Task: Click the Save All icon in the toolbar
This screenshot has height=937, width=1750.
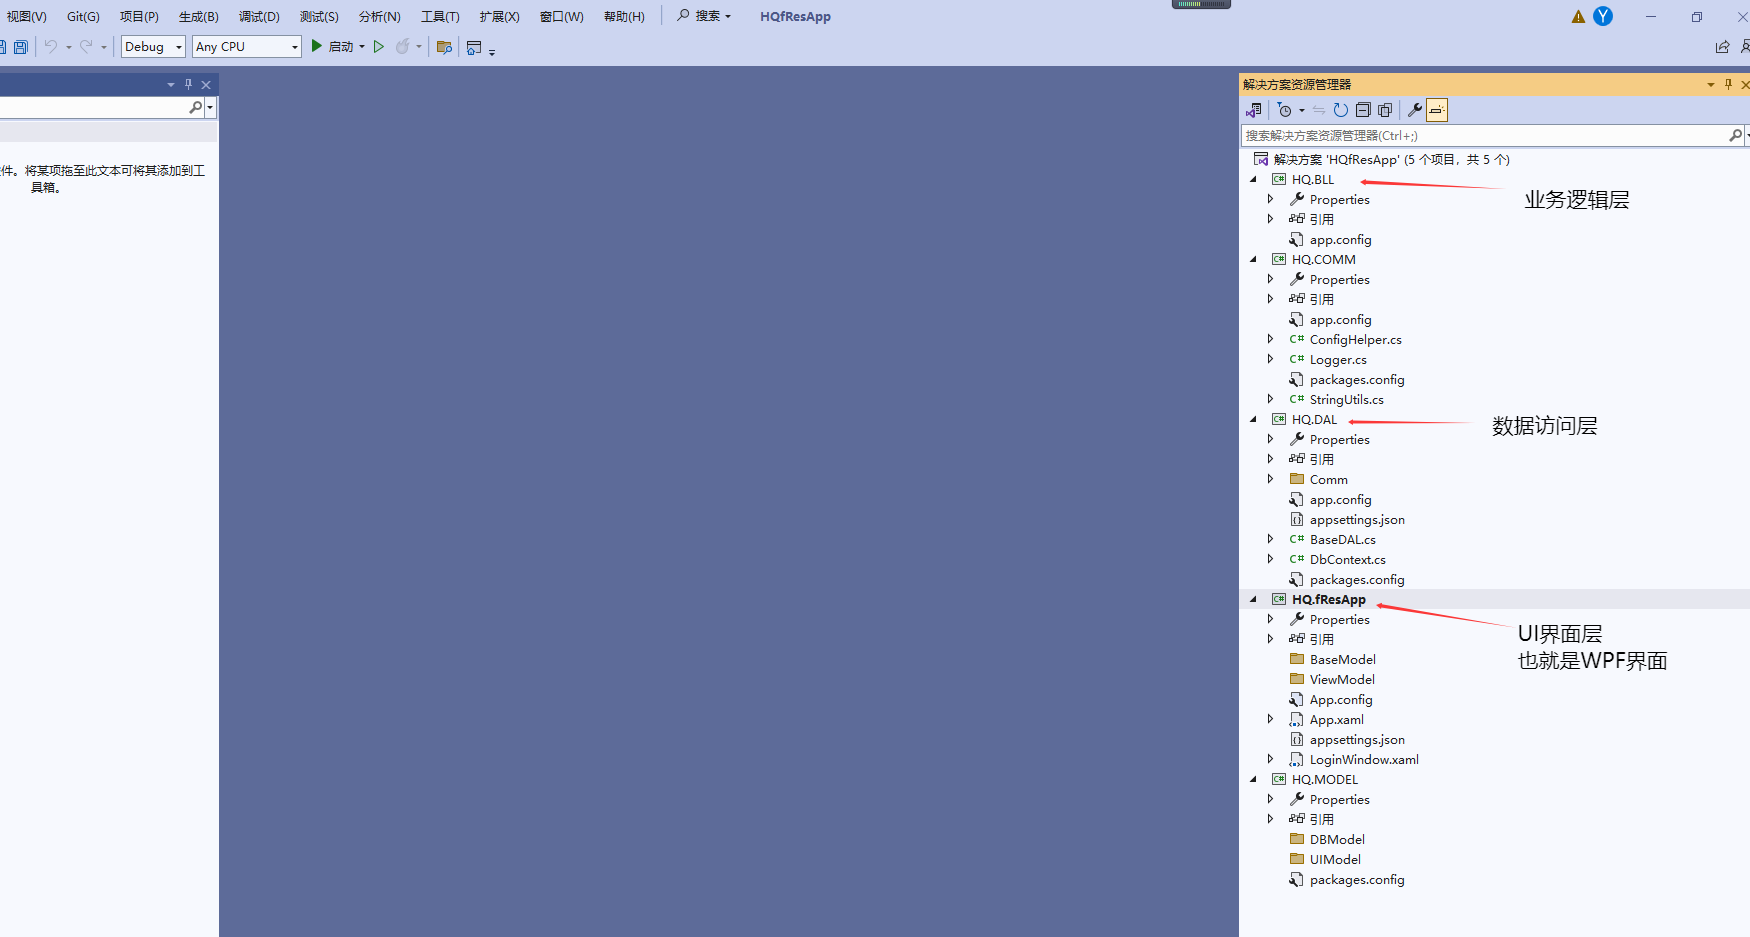Action: pyautogui.click(x=20, y=47)
